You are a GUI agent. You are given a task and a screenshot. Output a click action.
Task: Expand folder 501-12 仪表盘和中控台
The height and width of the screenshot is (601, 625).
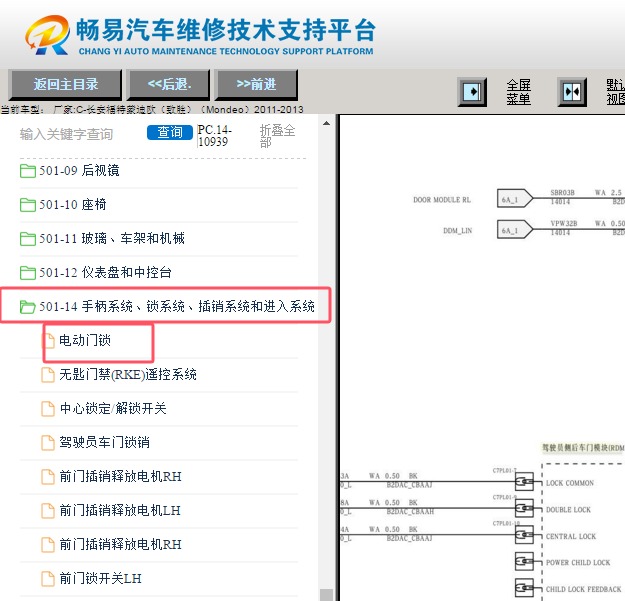click(105, 273)
